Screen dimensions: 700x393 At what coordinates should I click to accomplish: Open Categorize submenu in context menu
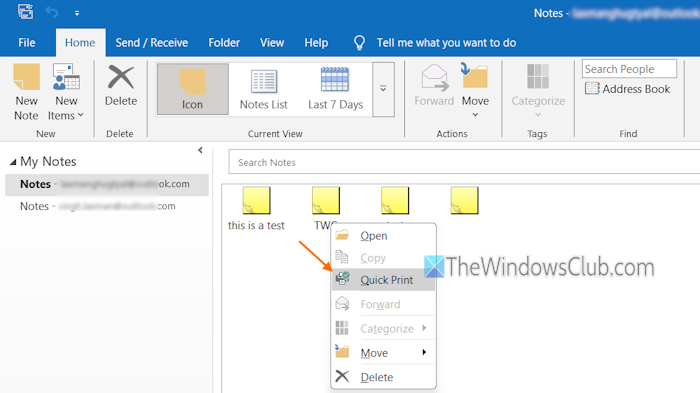[x=383, y=329]
